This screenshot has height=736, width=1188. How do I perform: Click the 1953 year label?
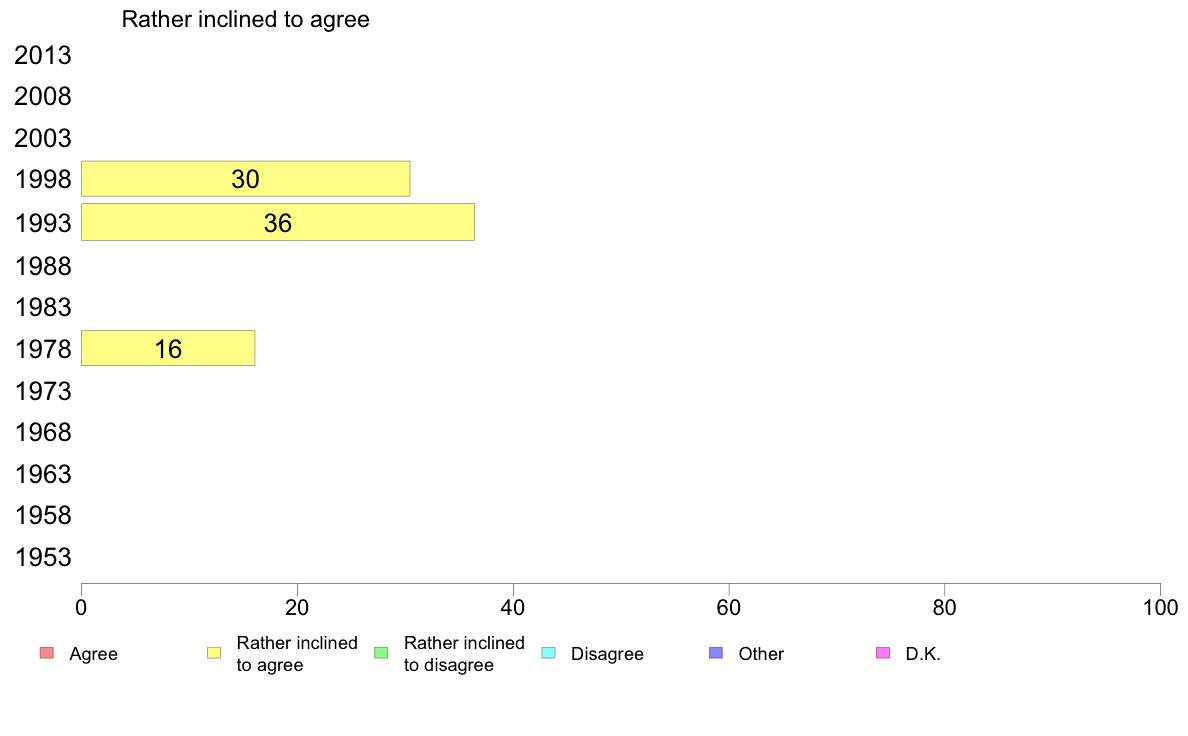coord(43,557)
